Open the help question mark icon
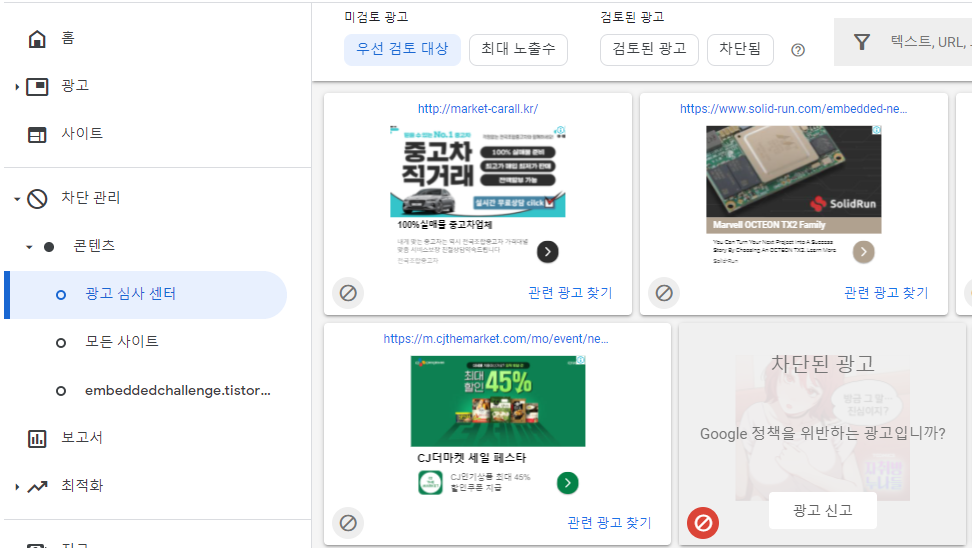The height and width of the screenshot is (548, 972). click(798, 50)
